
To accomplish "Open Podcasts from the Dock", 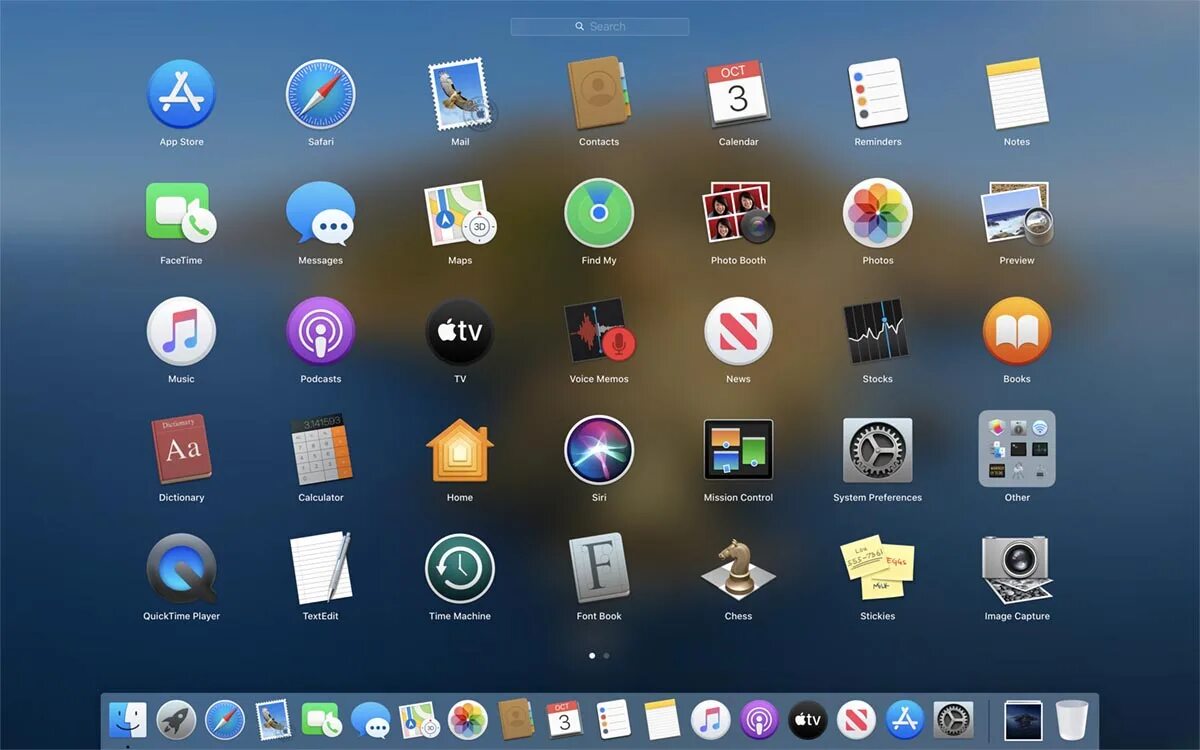I will [x=759, y=719].
